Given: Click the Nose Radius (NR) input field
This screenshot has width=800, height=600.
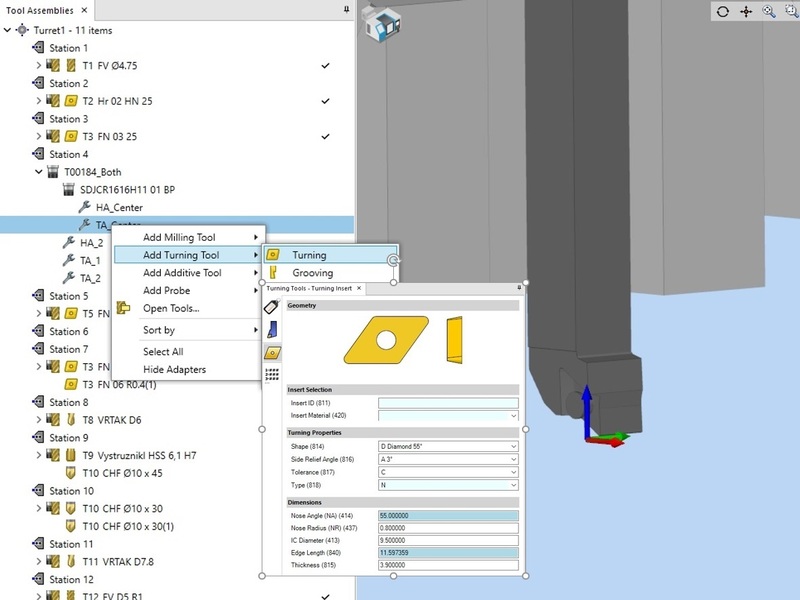Looking at the screenshot, I should 448,527.
